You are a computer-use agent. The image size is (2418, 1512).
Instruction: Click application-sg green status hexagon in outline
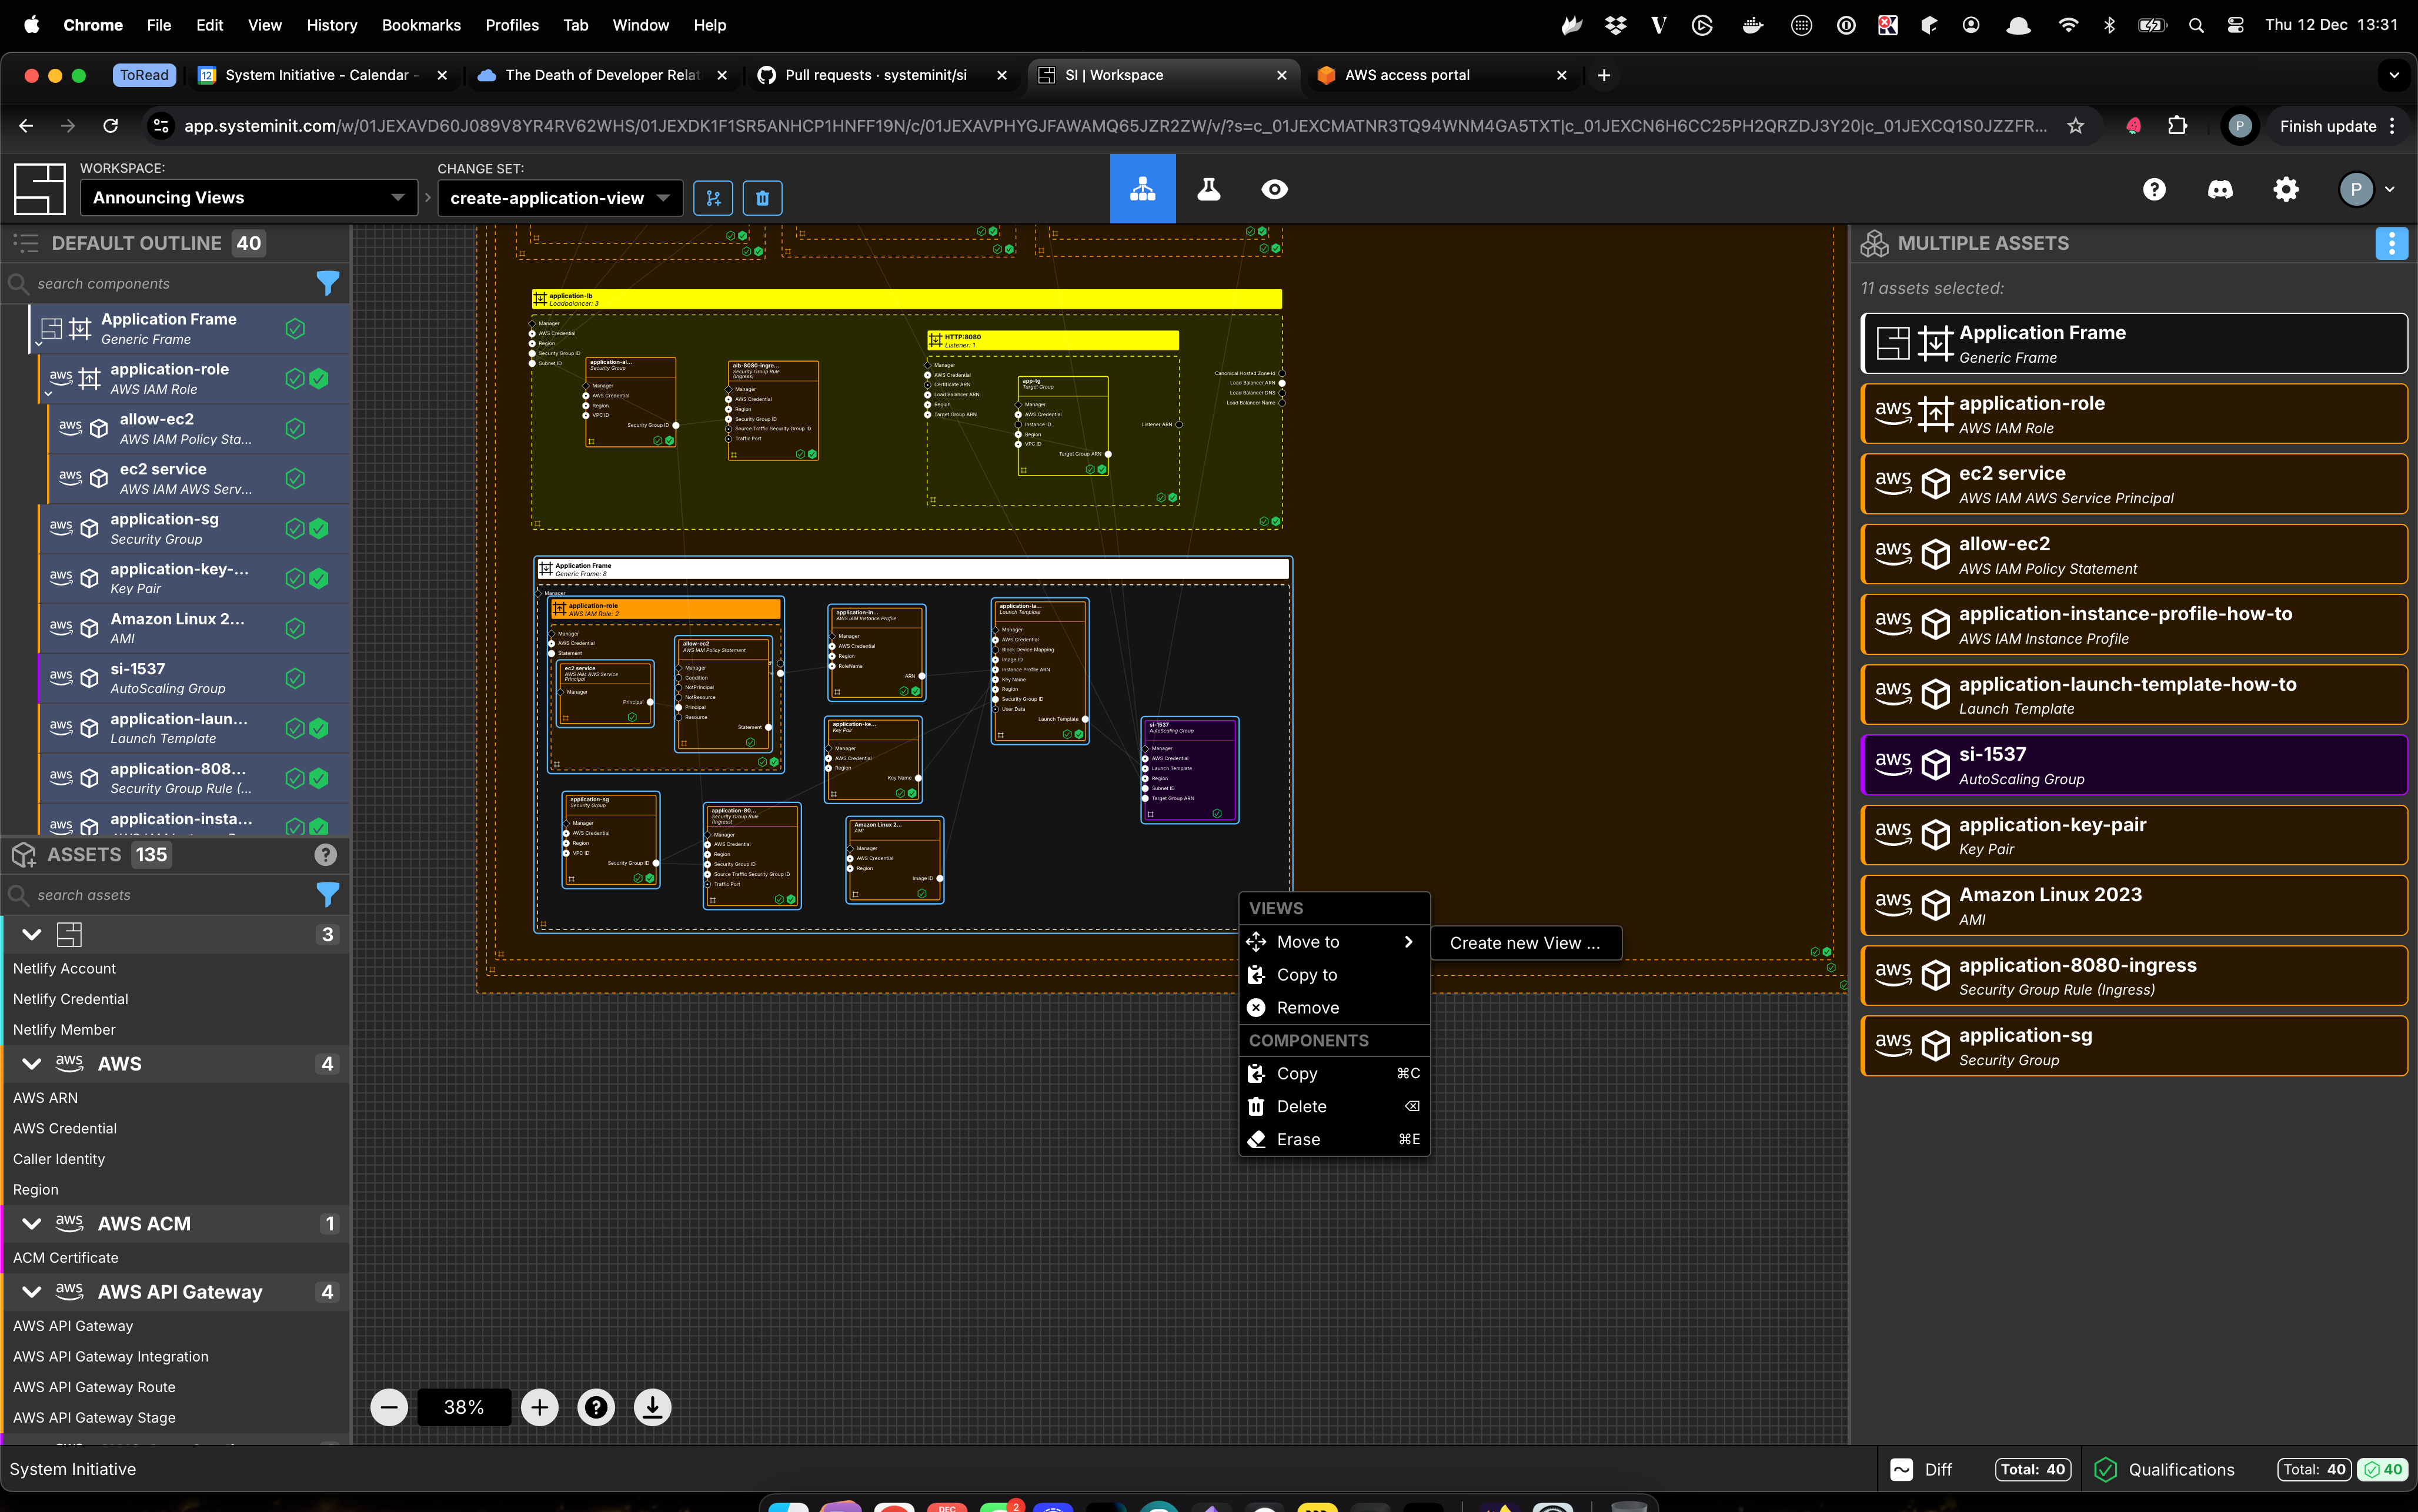pyautogui.click(x=319, y=529)
